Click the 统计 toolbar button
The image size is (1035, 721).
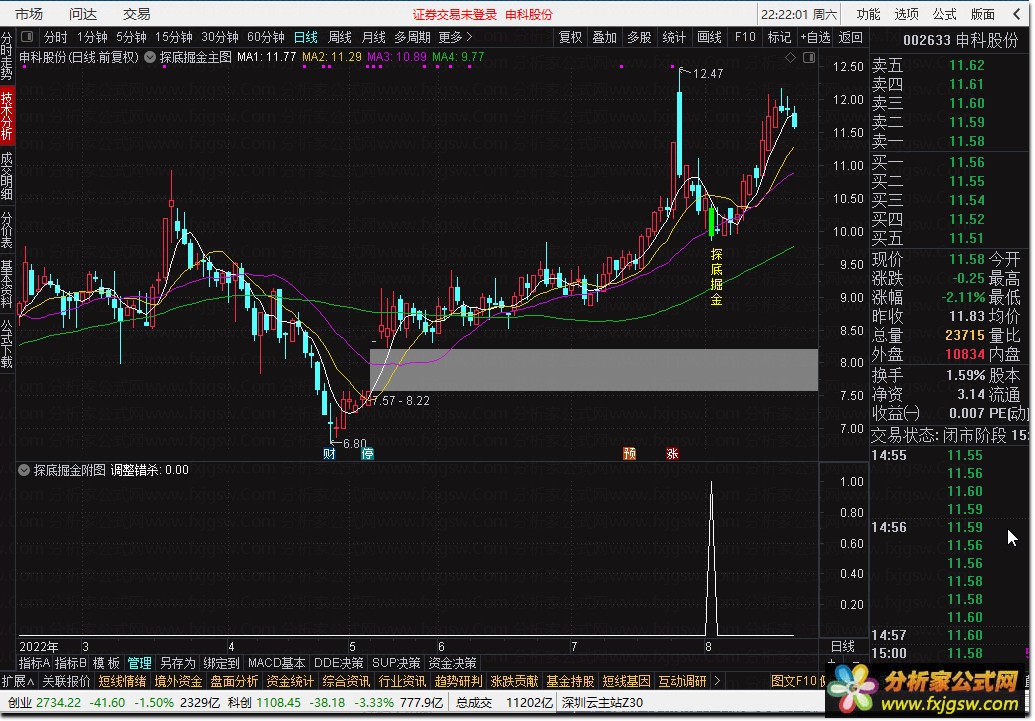674,37
